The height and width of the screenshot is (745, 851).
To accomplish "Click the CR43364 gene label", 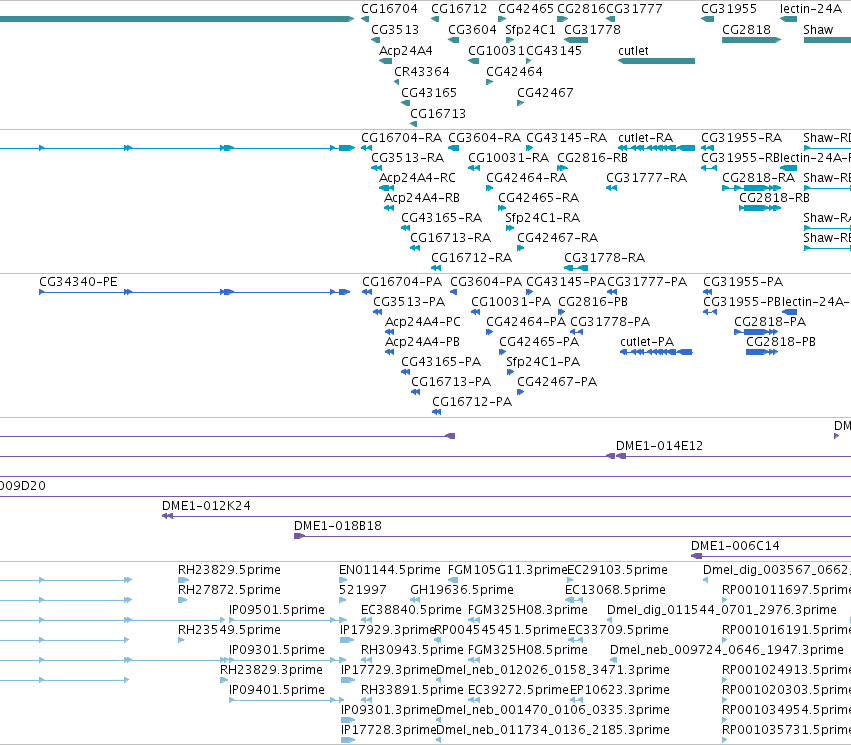I will click(422, 72).
